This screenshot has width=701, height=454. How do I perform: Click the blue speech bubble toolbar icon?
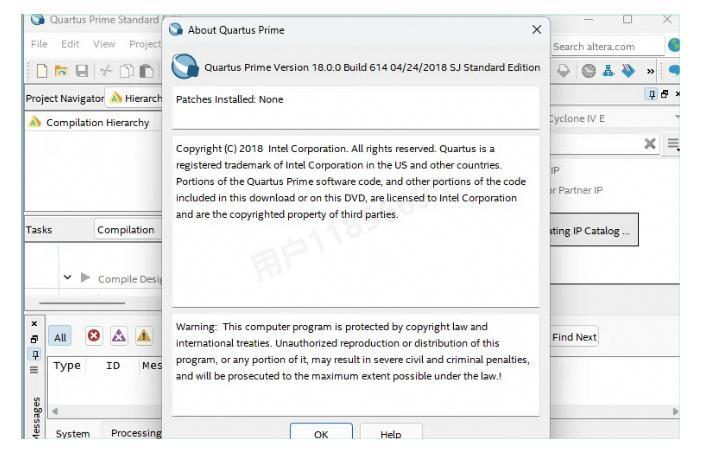pos(674,71)
